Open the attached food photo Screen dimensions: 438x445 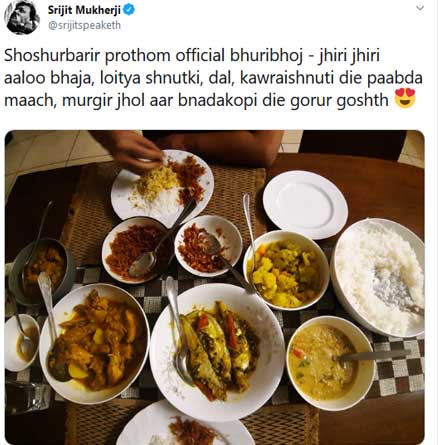215,287
